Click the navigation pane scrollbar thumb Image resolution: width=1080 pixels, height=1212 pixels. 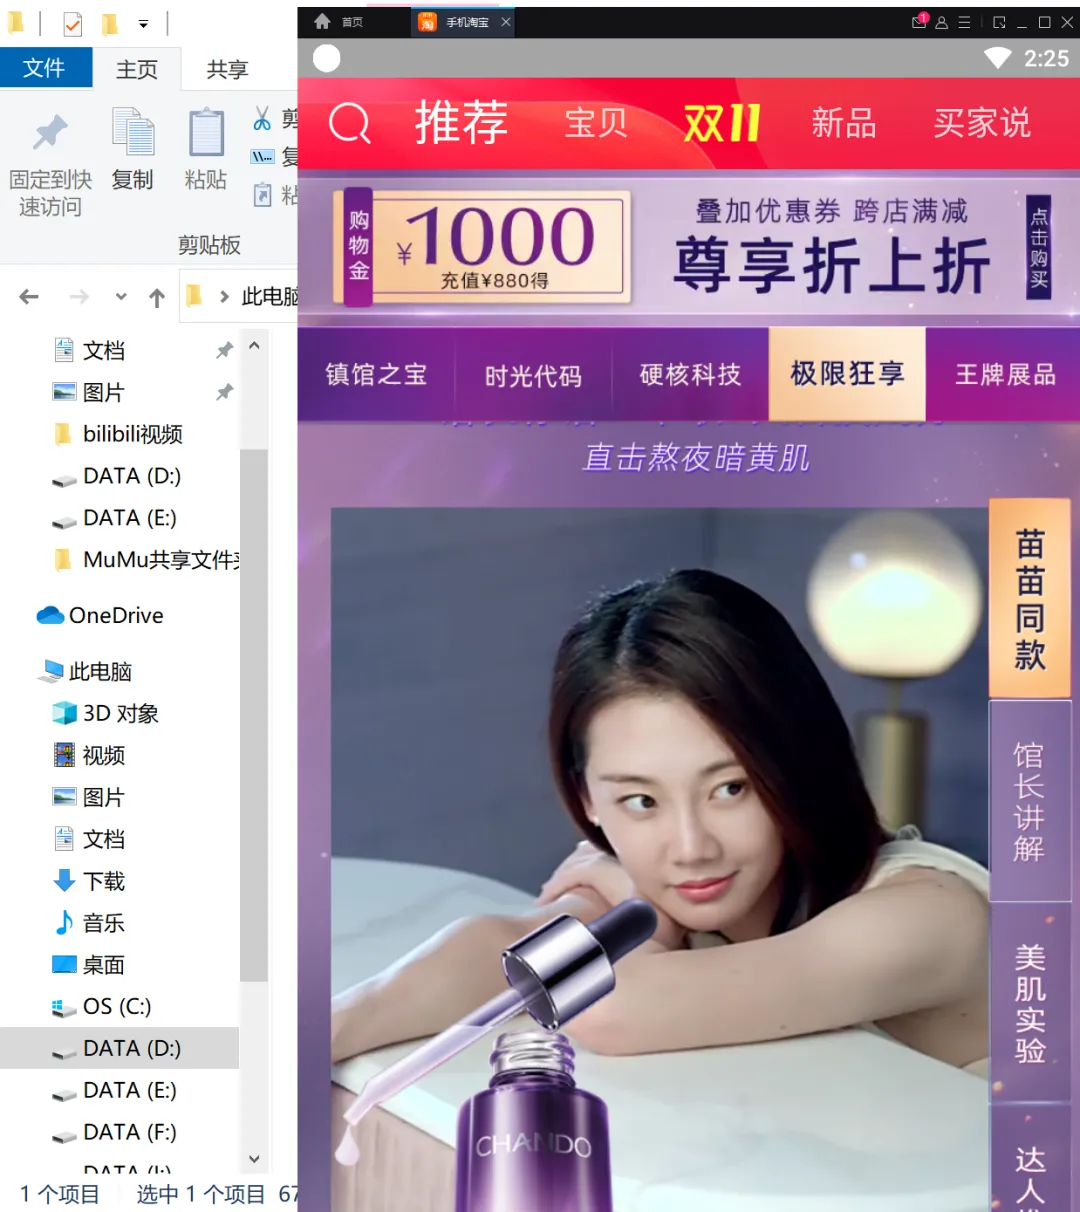click(254, 715)
